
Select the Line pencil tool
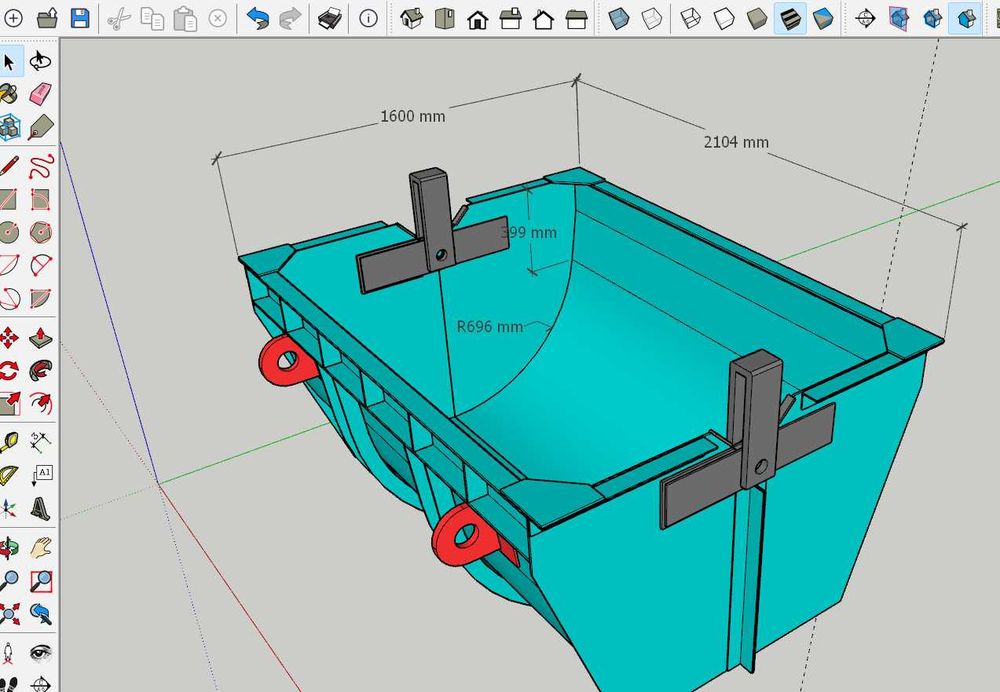(9, 167)
